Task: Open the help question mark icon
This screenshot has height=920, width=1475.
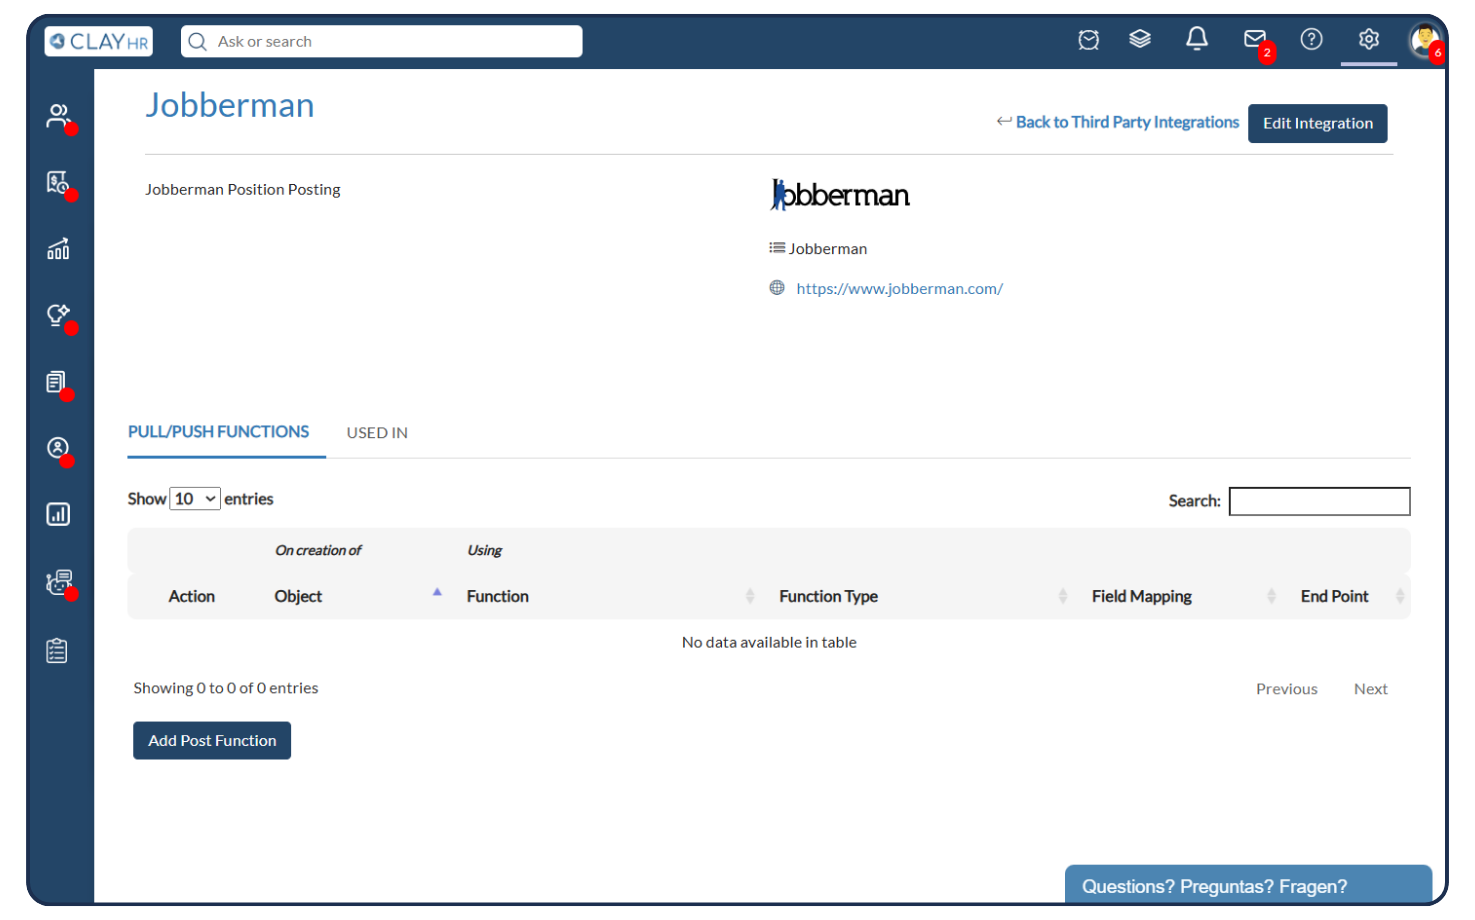Action: coord(1311,39)
